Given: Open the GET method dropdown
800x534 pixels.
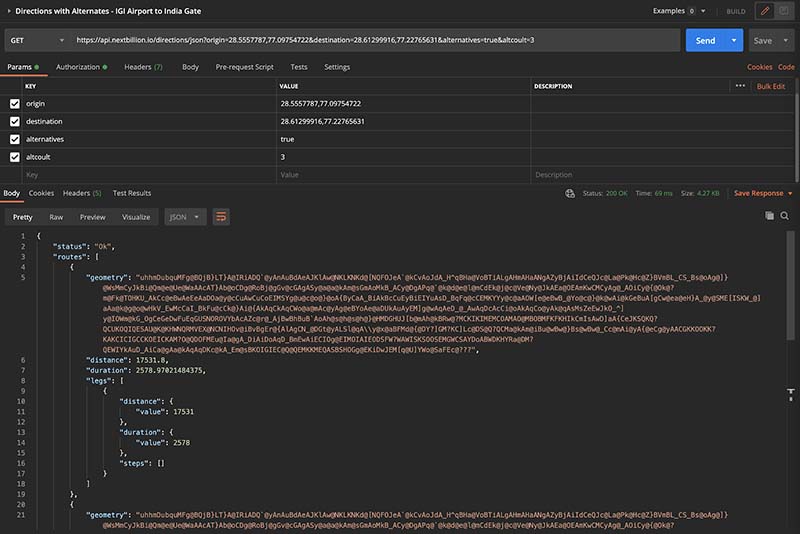Looking at the screenshot, I should coord(37,40).
